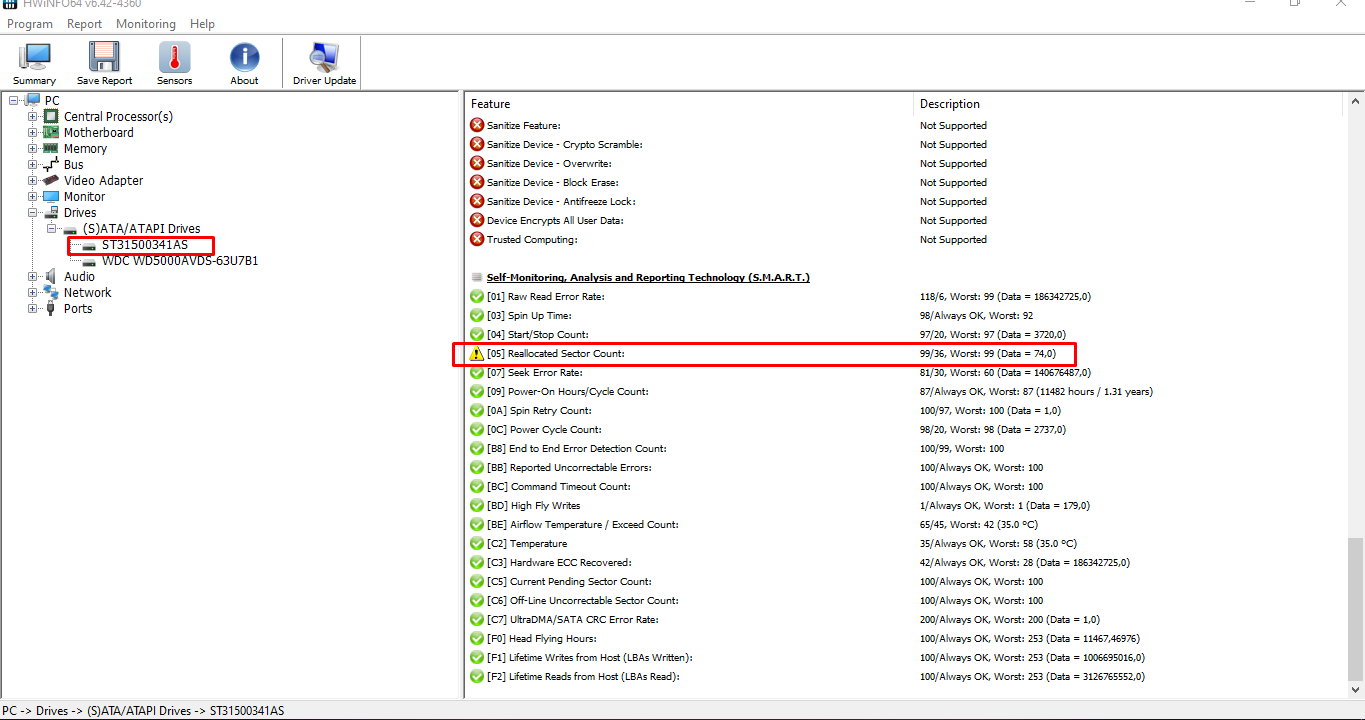1365x720 pixels.
Task: Select Central Processor(s) in the tree
Action: (118, 116)
